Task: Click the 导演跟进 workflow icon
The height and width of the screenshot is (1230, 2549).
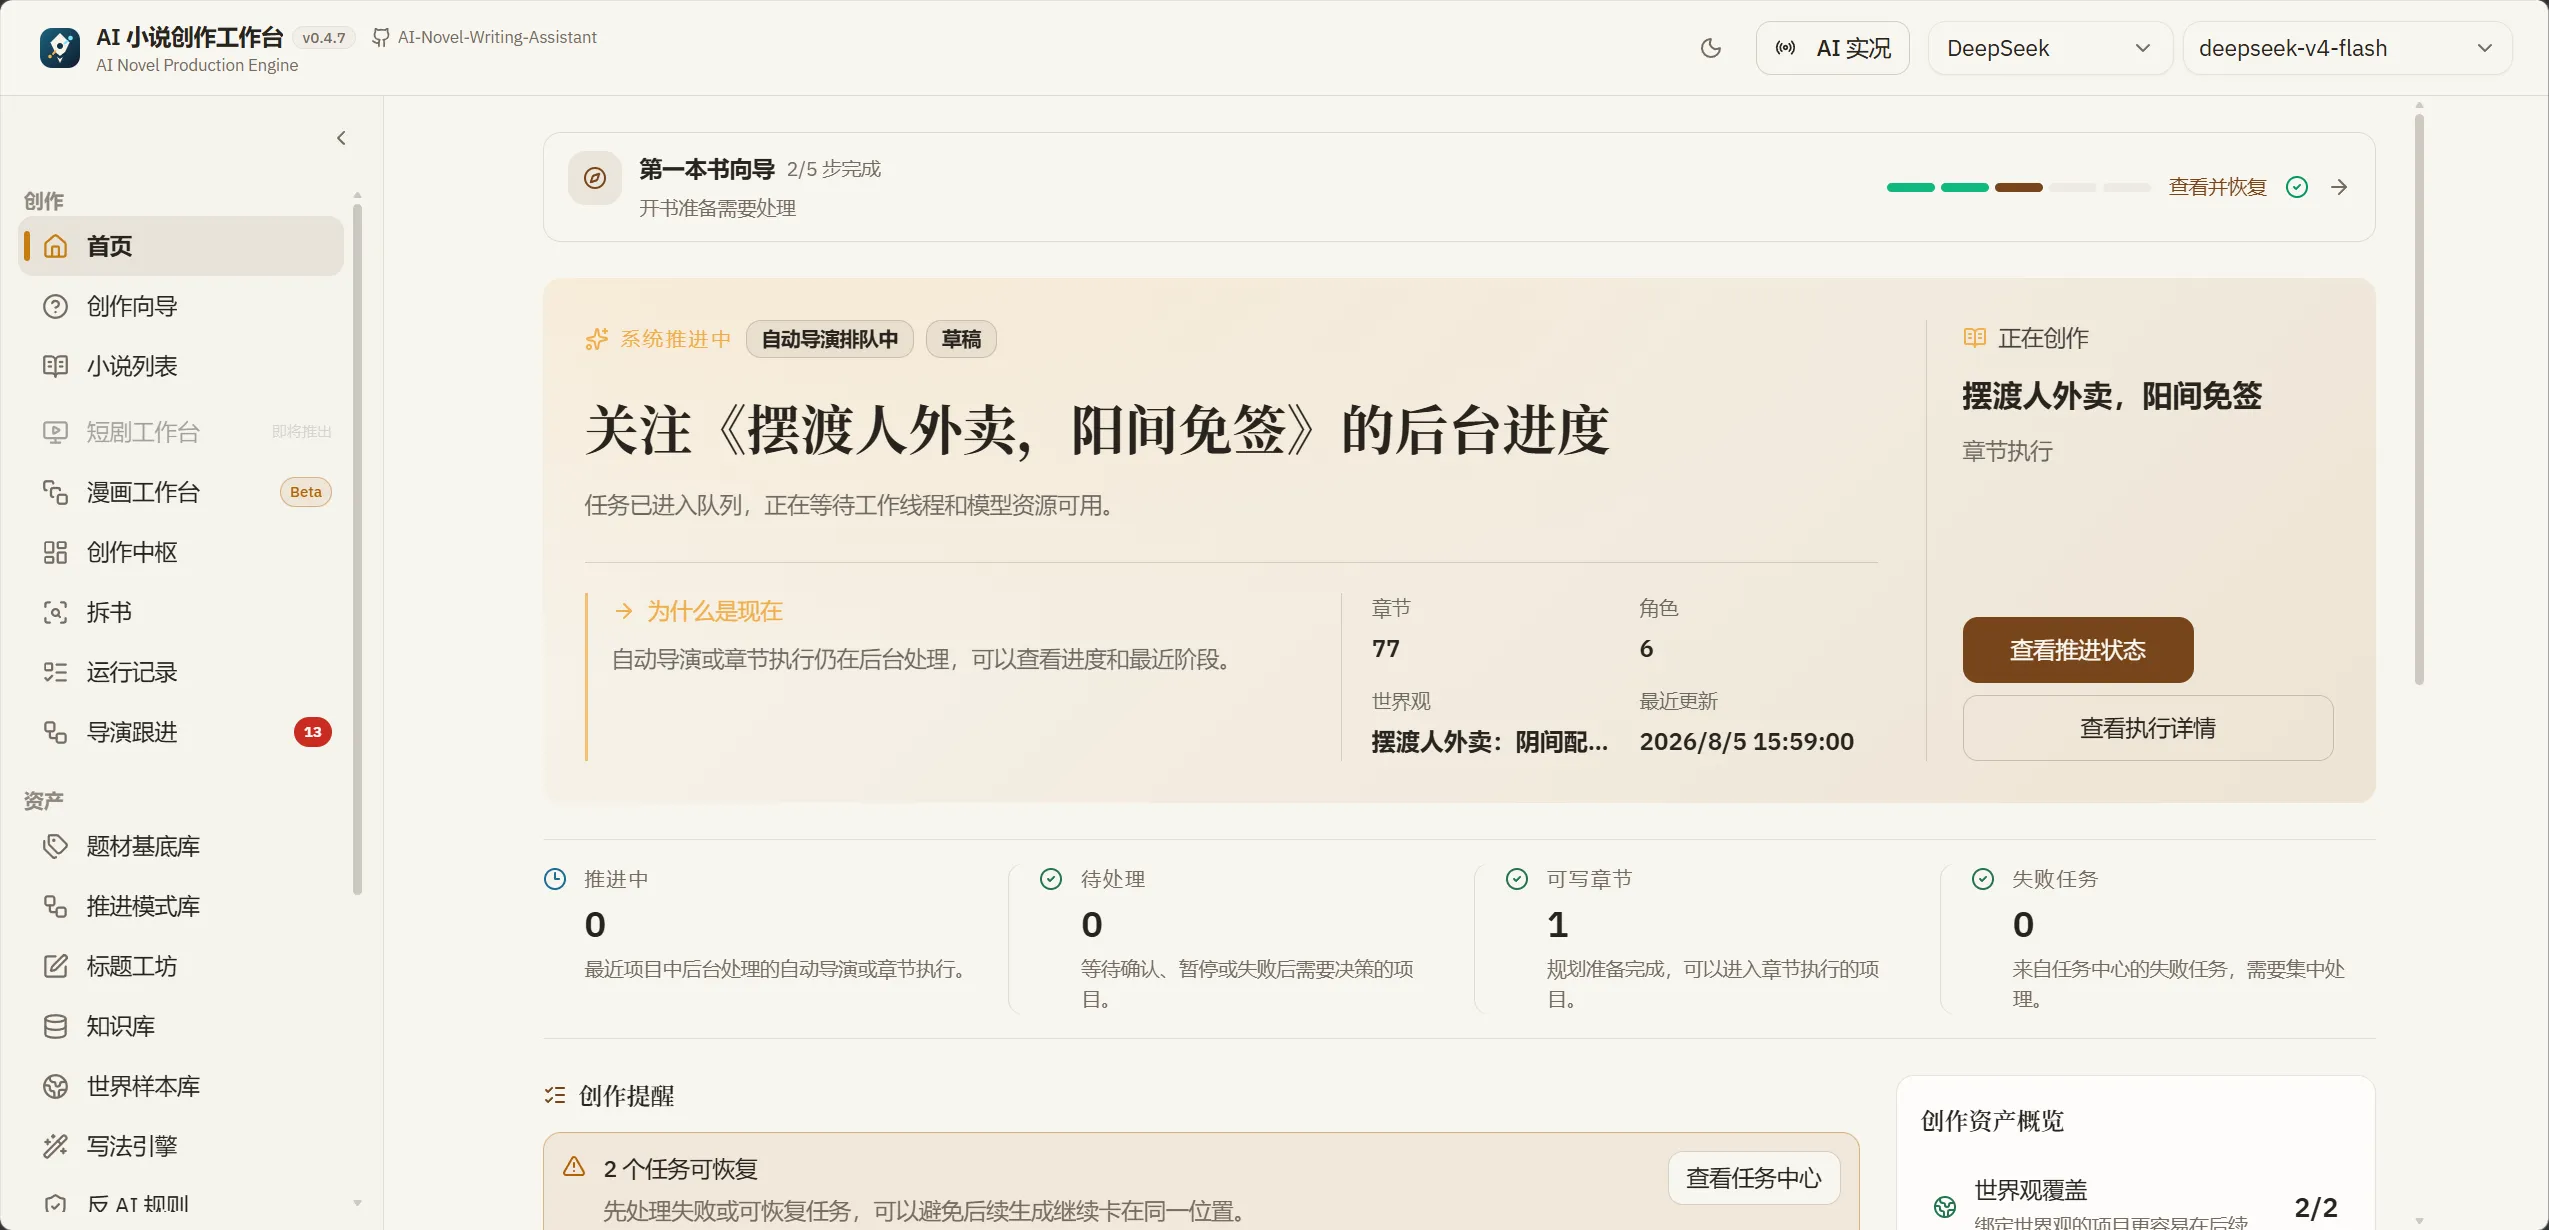Action: coord(55,732)
